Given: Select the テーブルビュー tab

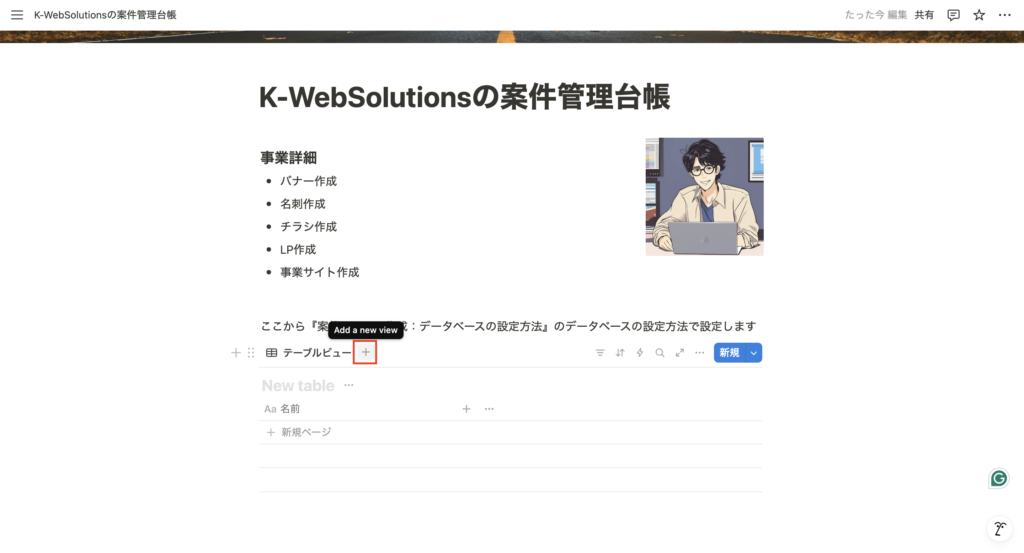Looking at the screenshot, I should pyautogui.click(x=308, y=353).
